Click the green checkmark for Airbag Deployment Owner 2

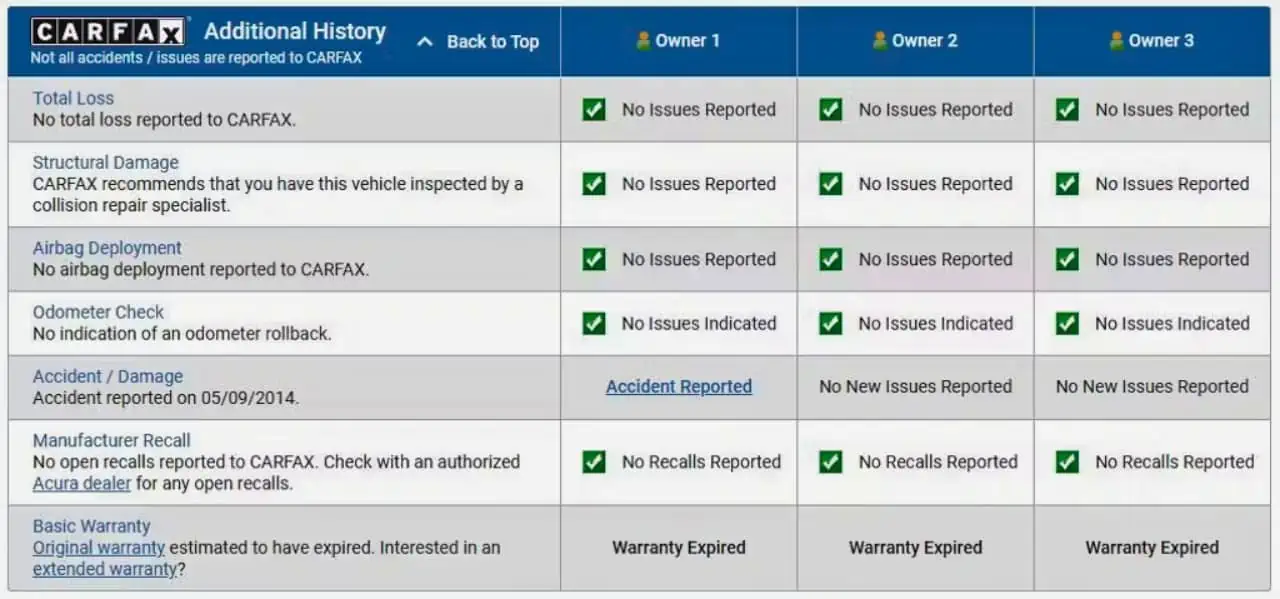[x=830, y=259]
